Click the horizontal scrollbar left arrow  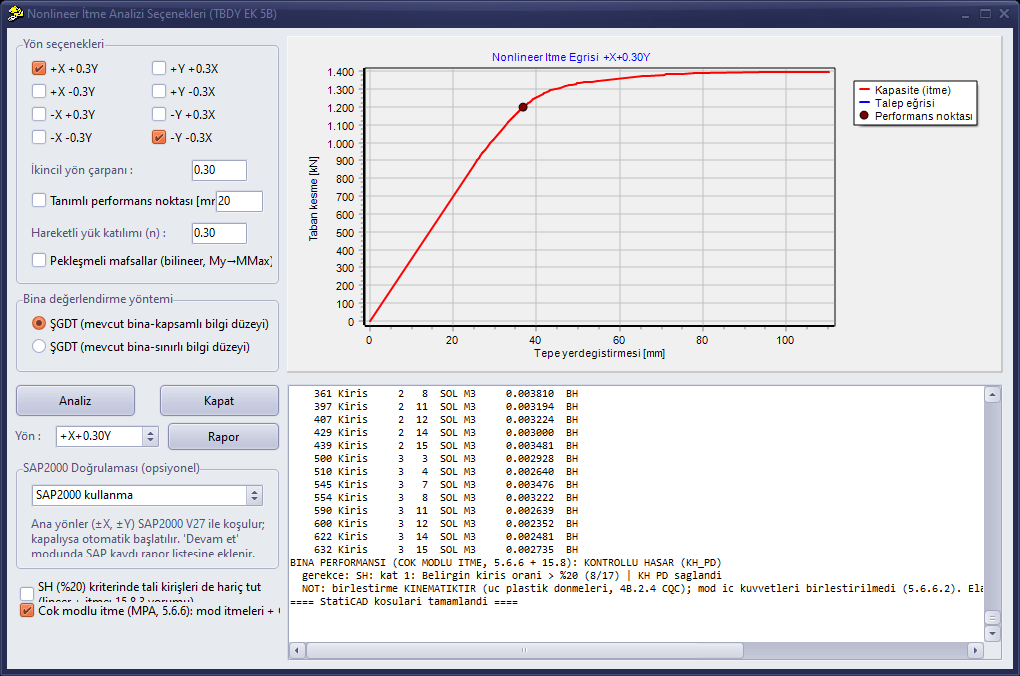(297, 650)
